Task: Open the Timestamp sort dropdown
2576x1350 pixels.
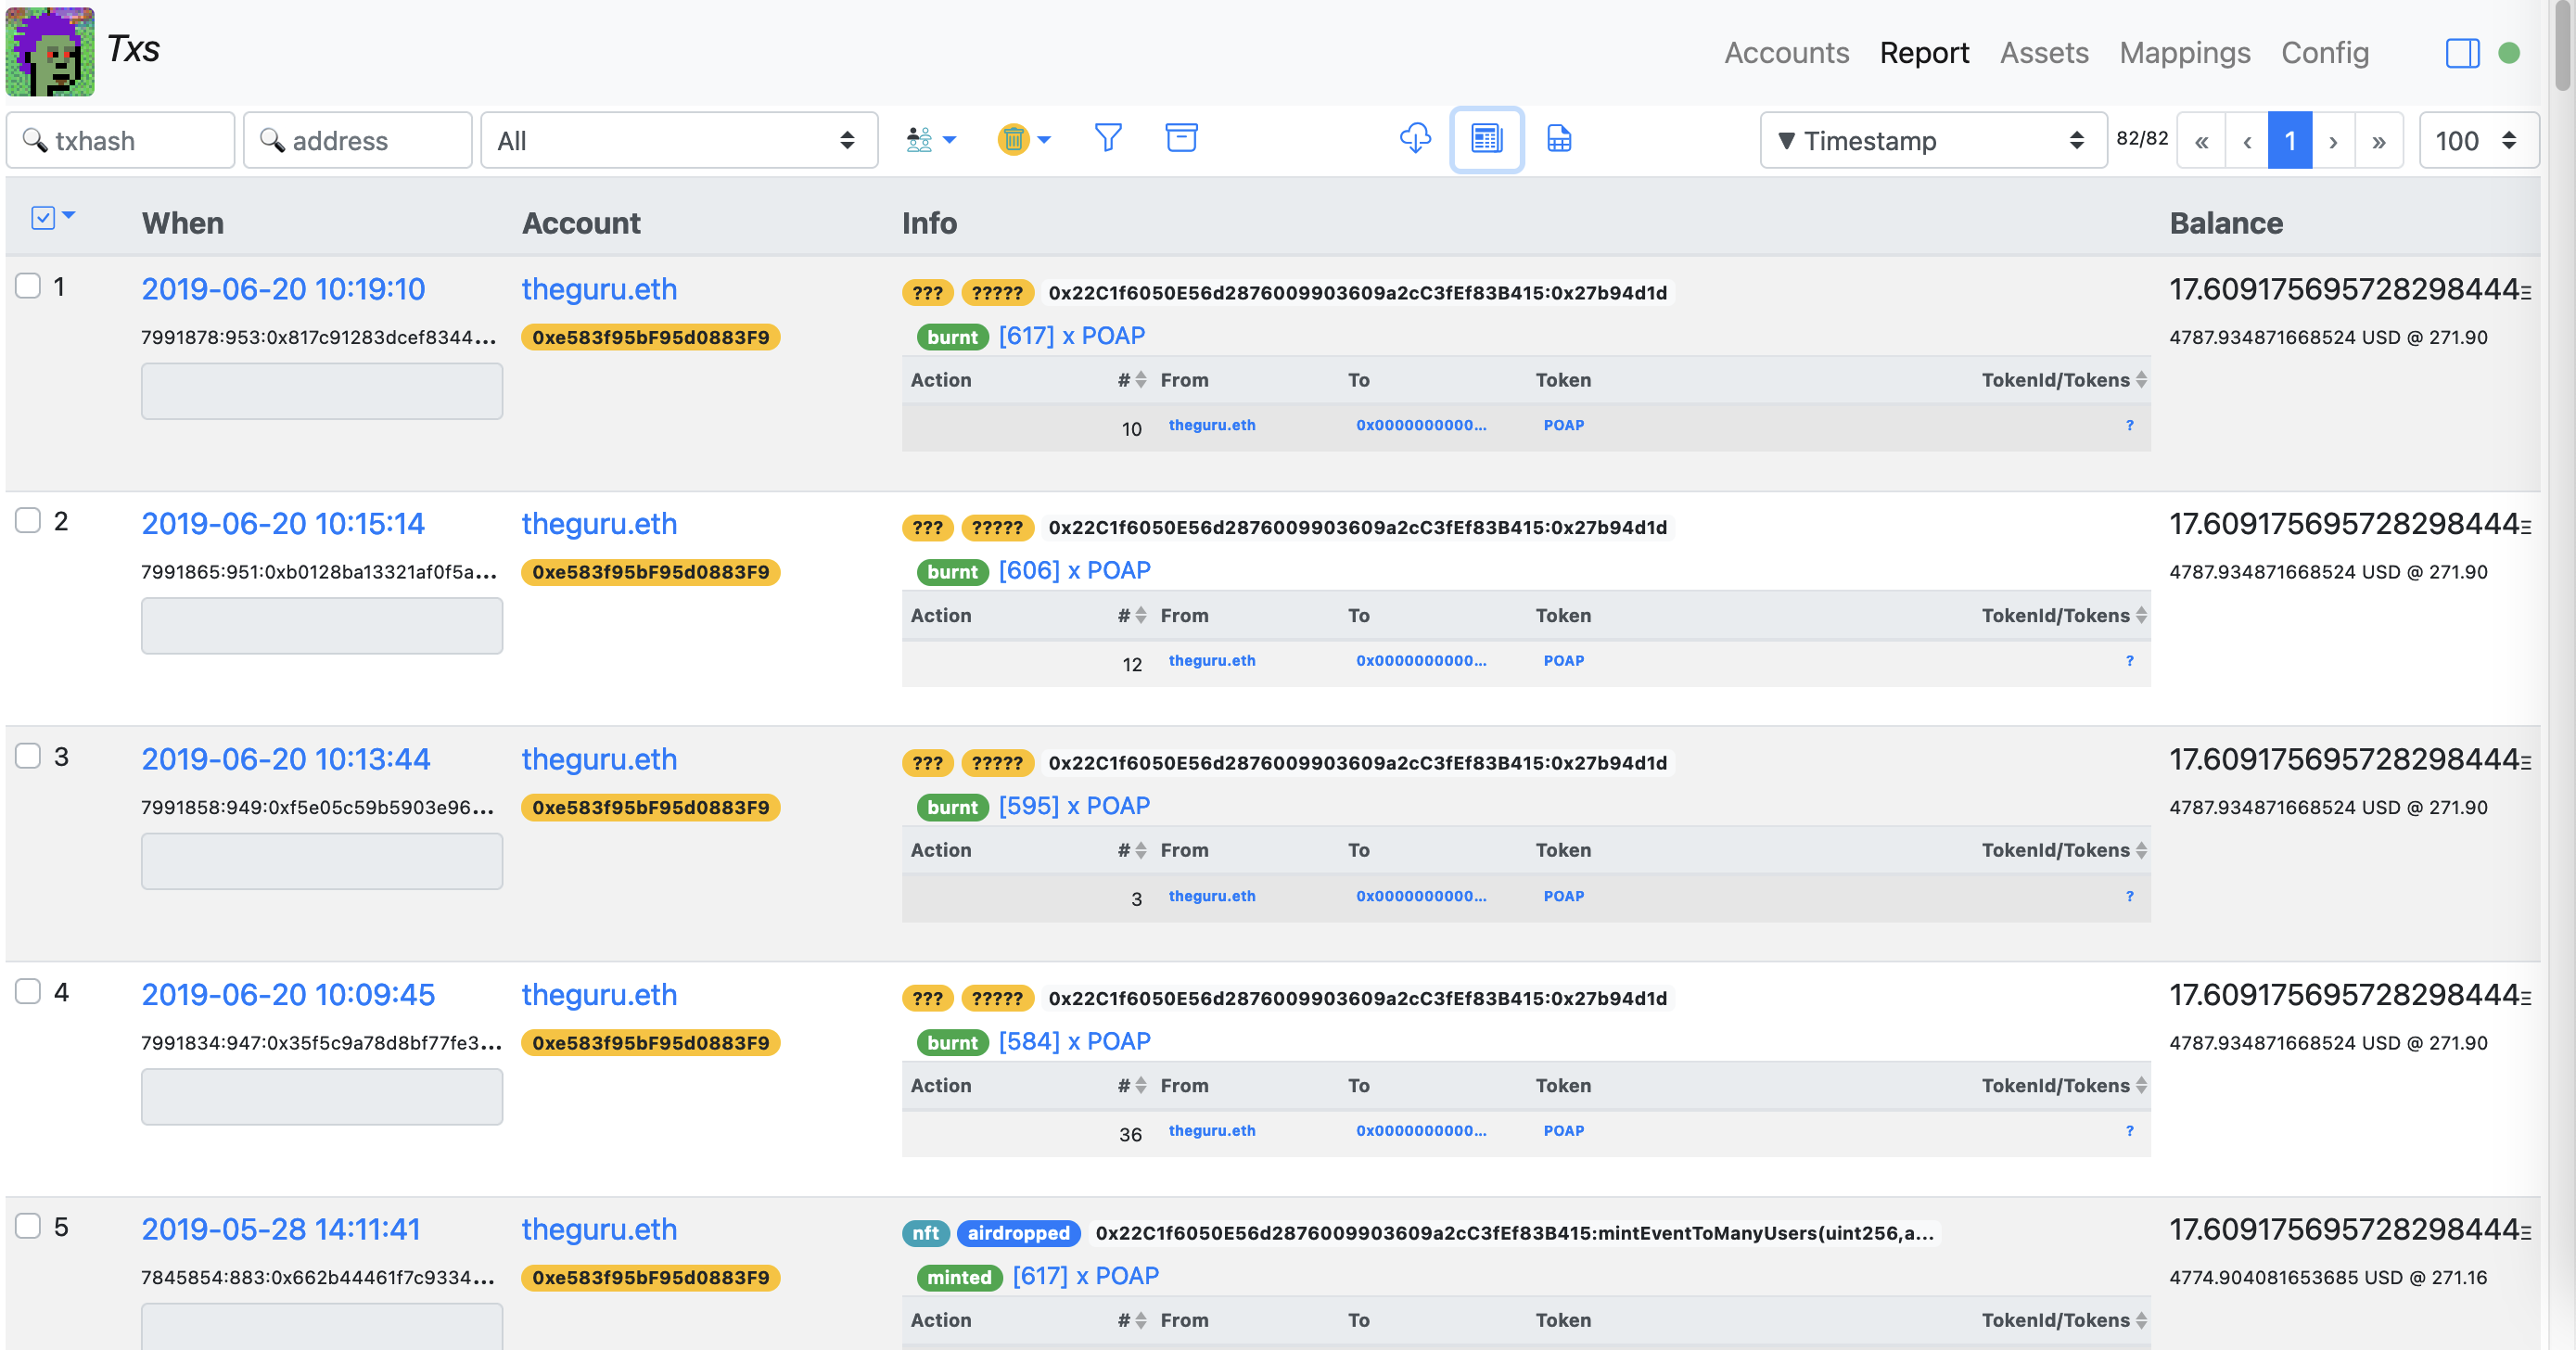Action: click(x=1933, y=140)
